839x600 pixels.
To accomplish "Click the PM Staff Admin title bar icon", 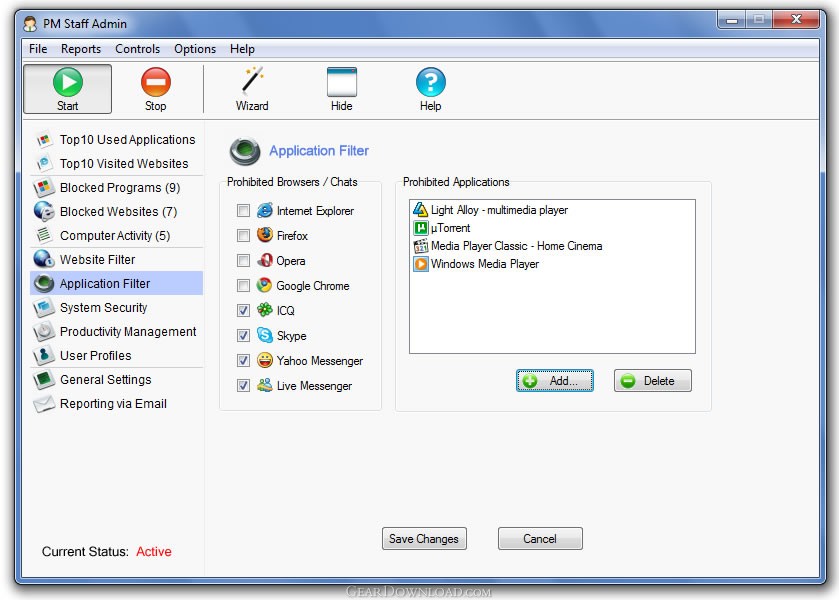I will [30, 24].
